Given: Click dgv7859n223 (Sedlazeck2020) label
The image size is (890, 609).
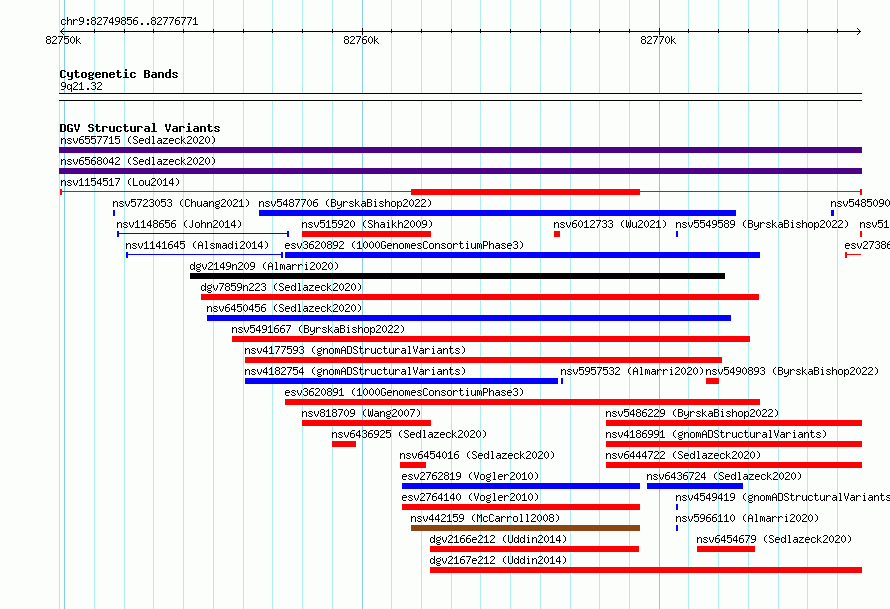Looking at the screenshot, I should (x=281, y=287).
